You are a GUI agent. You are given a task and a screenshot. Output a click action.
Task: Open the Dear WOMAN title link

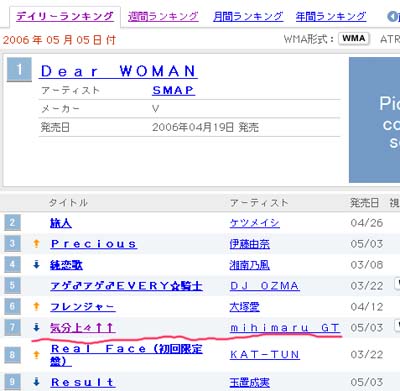118,71
